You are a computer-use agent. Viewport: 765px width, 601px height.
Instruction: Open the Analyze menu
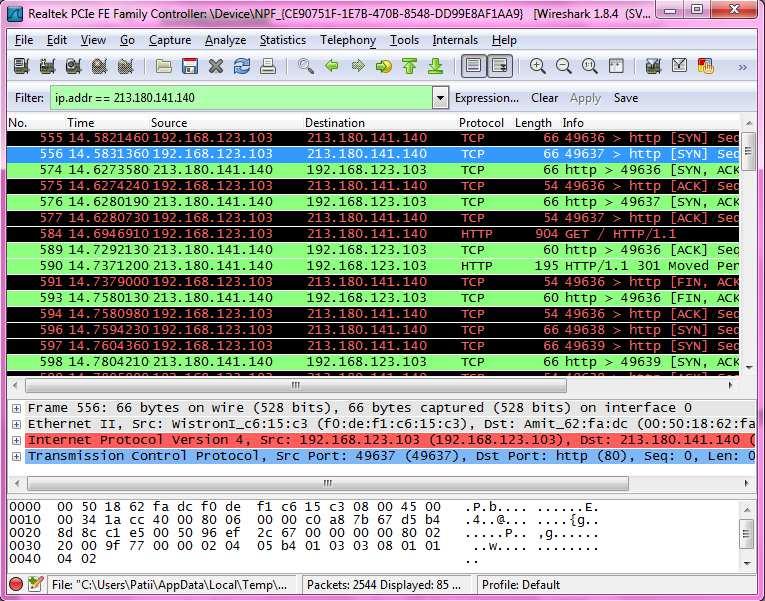pyautogui.click(x=225, y=40)
